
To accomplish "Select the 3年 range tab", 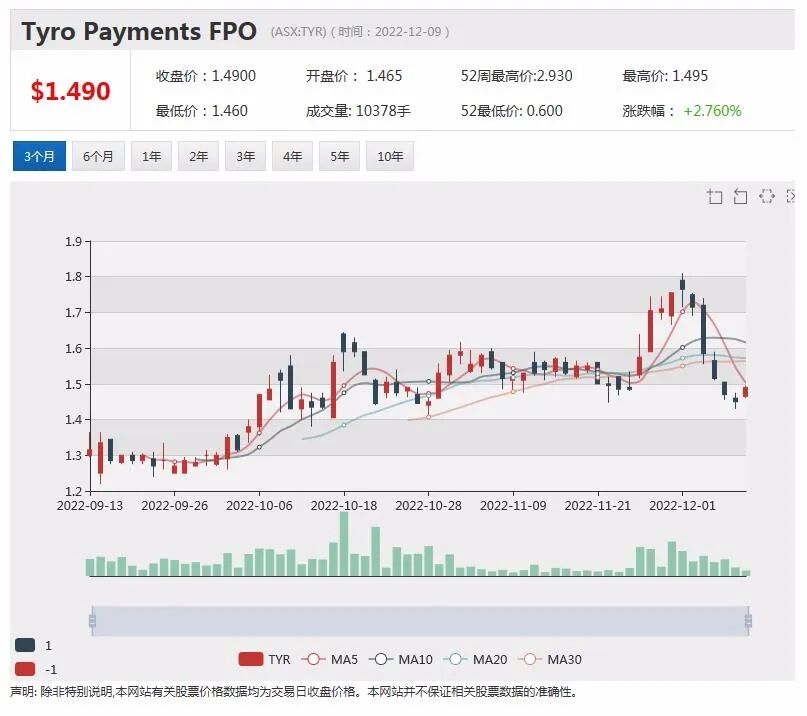I will pos(245,156).
